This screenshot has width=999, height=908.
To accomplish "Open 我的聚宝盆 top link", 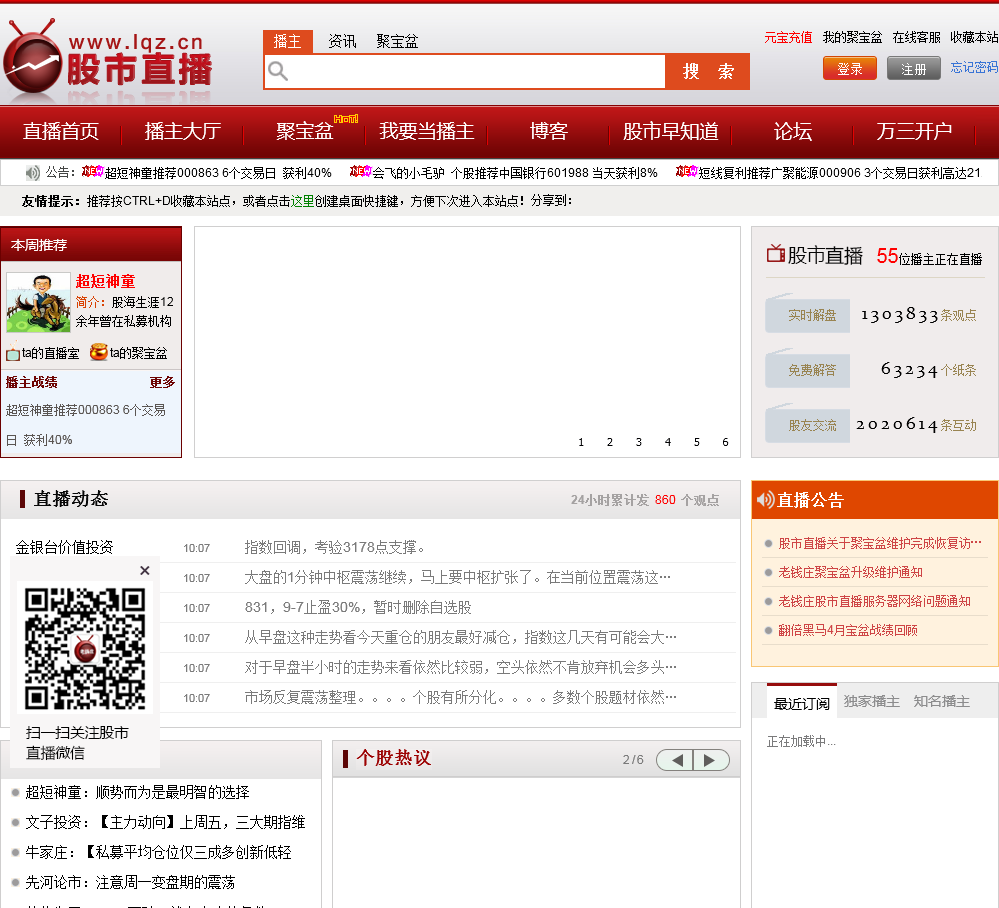I will [x=852, y=38].
